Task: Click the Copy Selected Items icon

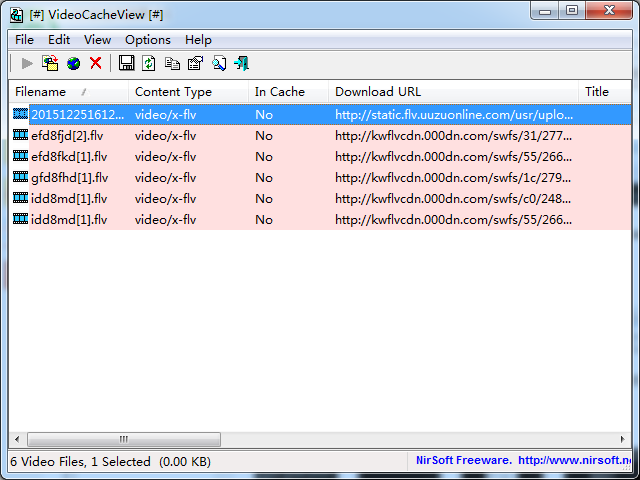Action: point(172,64)
